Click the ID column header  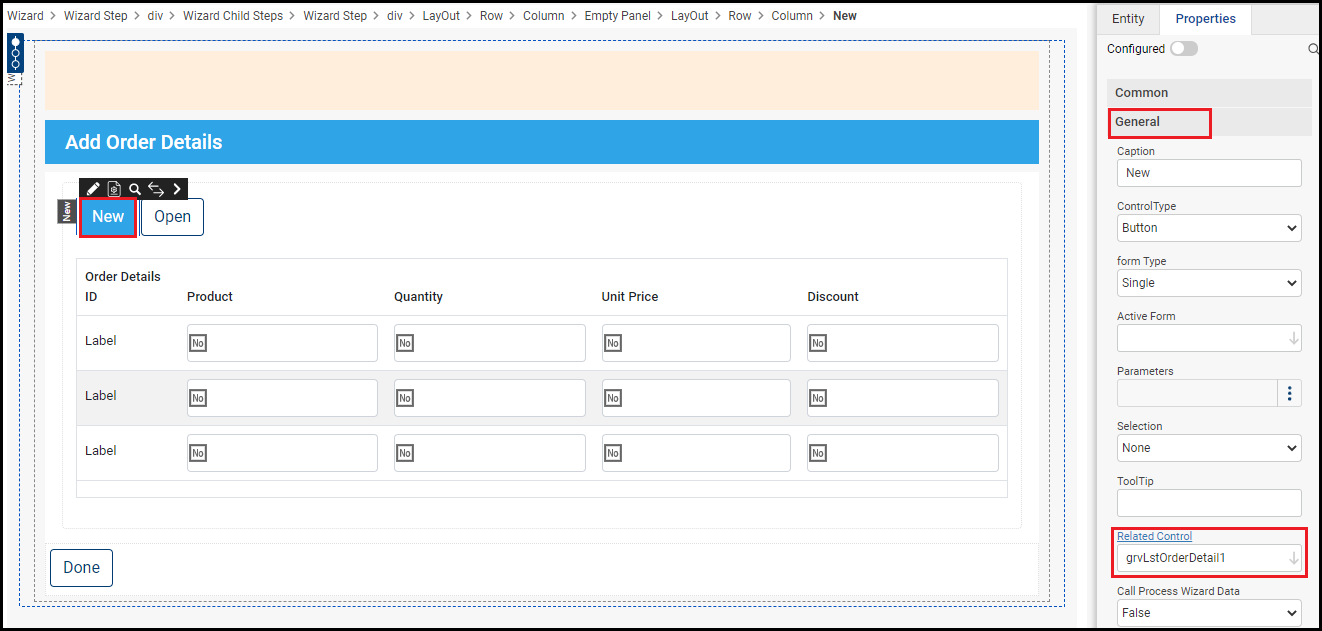pos(91,297)
